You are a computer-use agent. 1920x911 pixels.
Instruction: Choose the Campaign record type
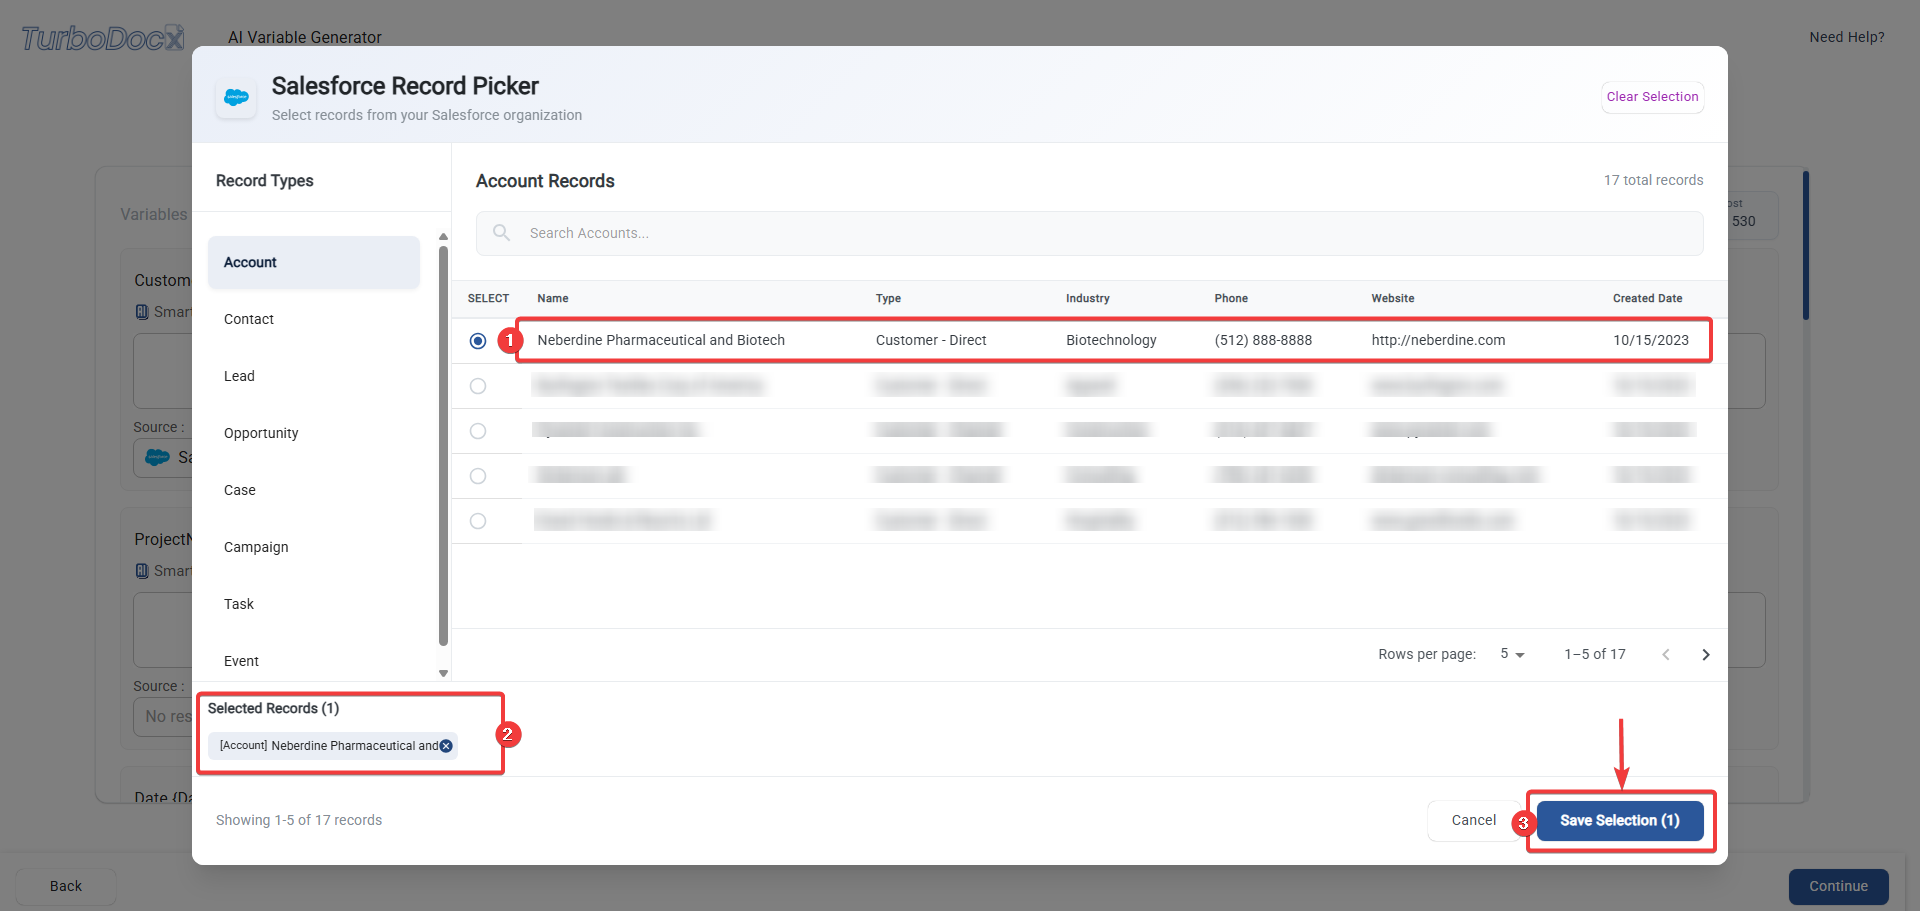(x=314, y=547)
